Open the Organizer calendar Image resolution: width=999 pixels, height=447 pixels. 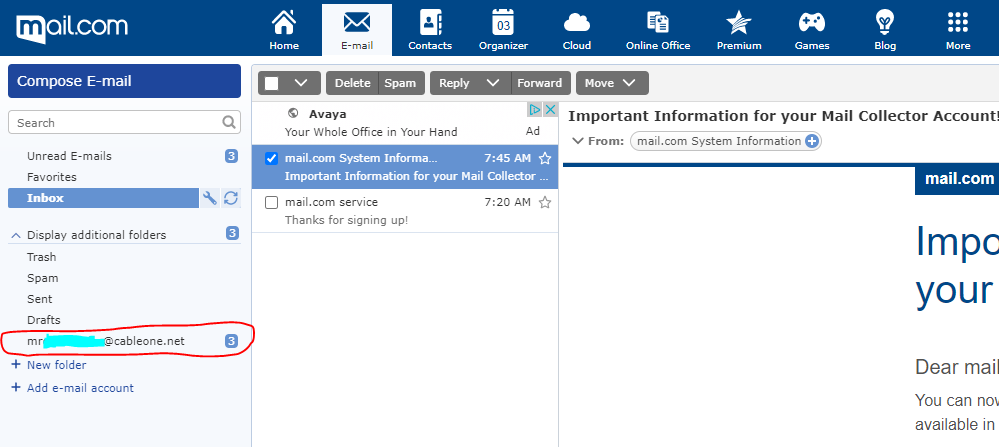(x=503, y=30)
